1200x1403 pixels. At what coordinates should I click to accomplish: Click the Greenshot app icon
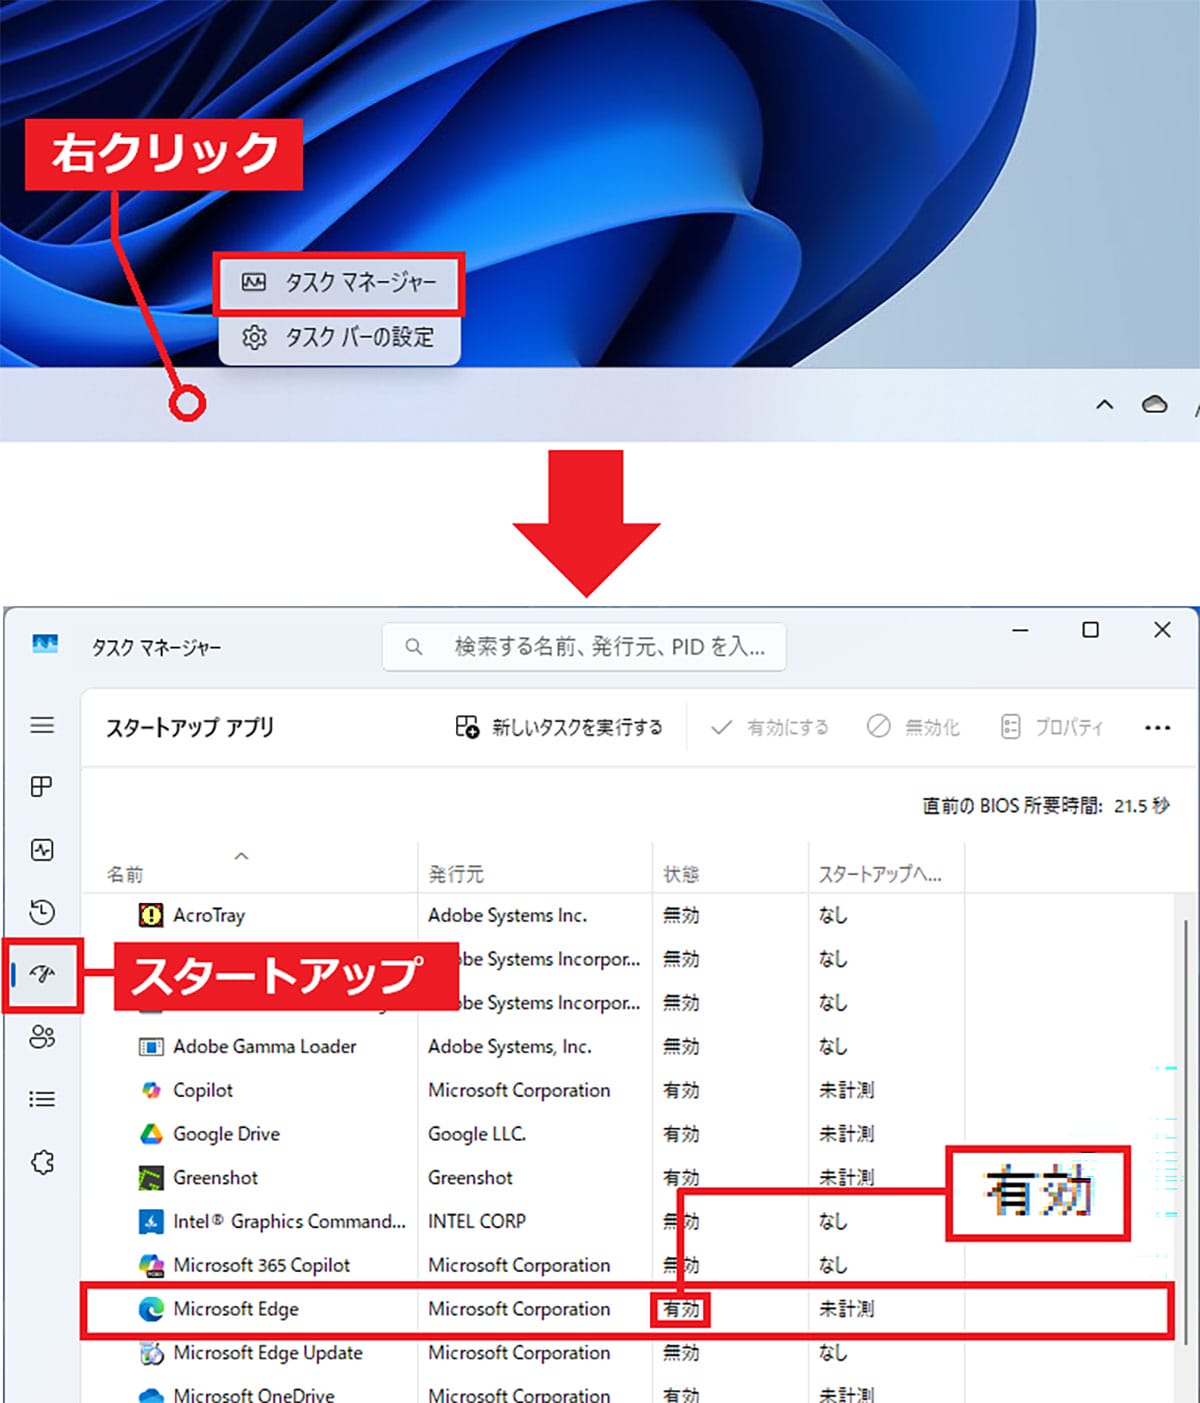(150, 1178)
